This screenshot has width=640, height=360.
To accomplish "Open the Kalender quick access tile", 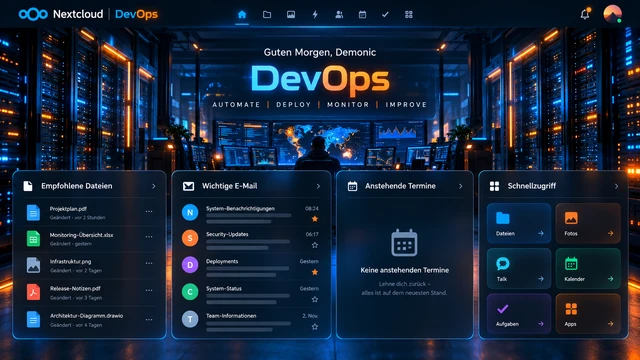I will pos(588,269).
